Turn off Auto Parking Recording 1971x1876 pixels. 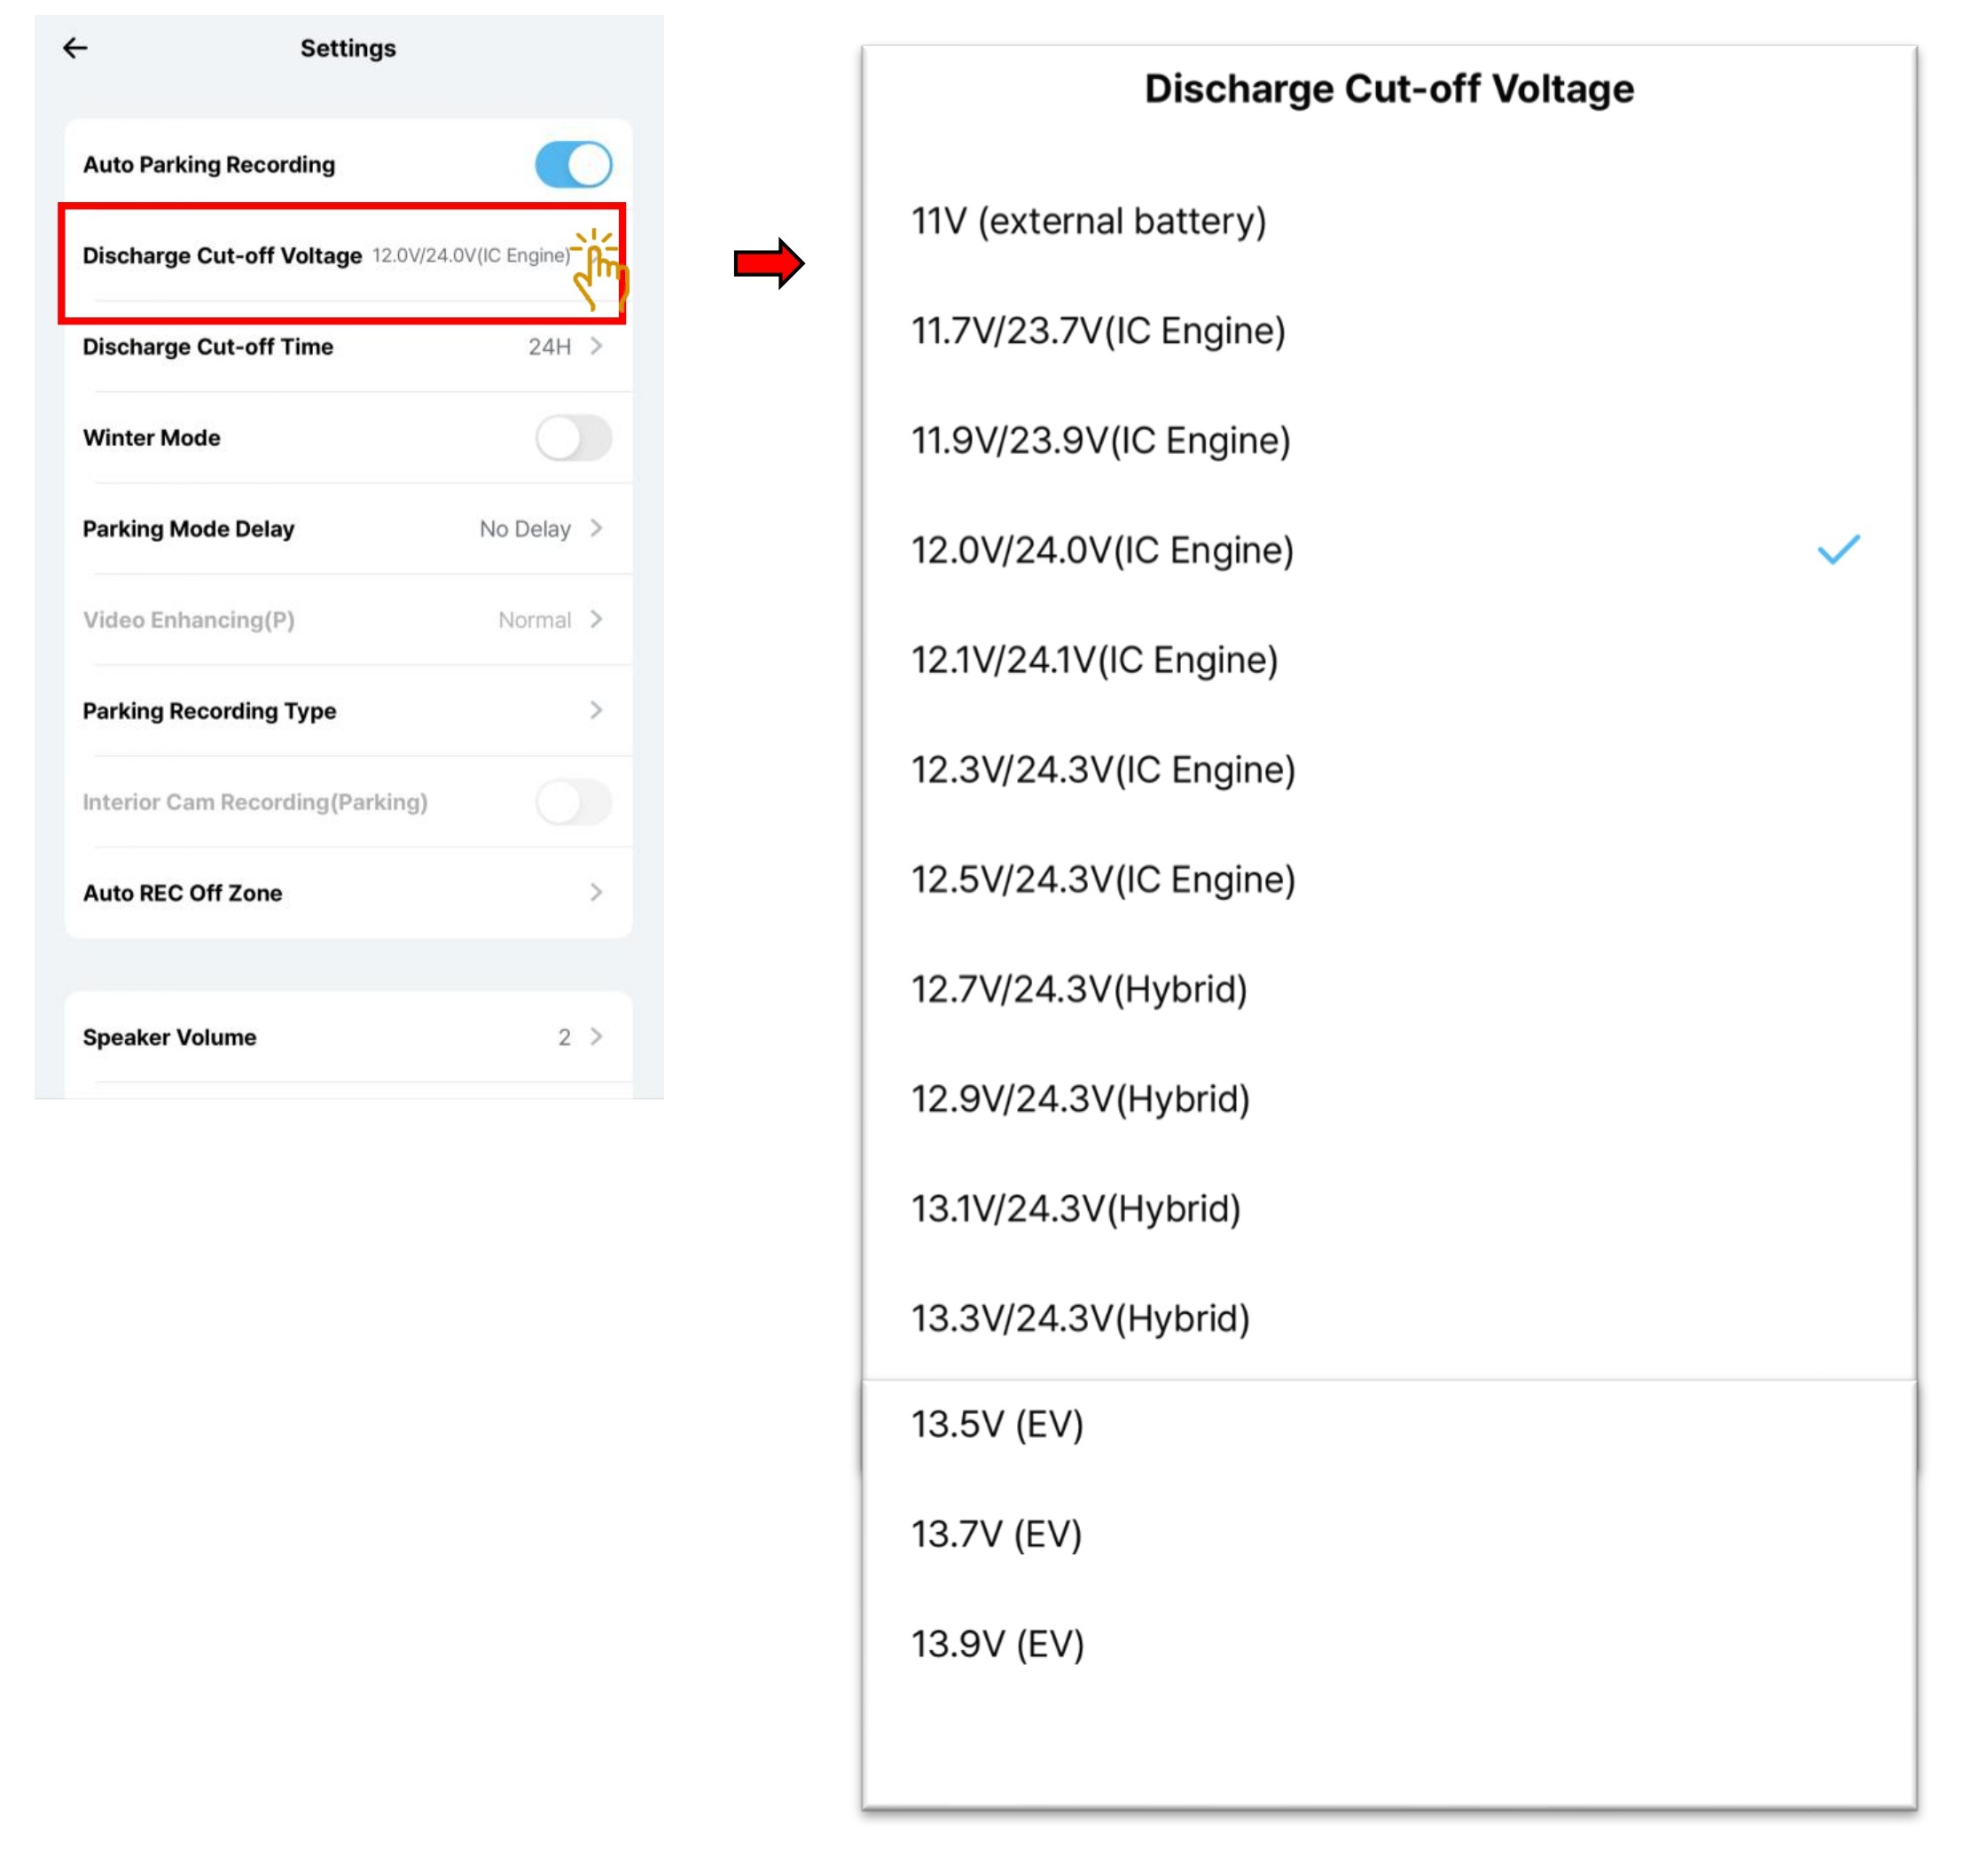pyautogui.click(x=573, y=164)
